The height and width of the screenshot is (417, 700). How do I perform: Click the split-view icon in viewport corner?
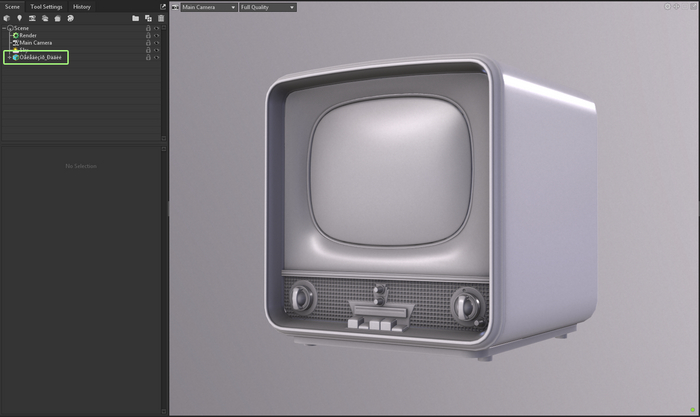tap(676, 6)
